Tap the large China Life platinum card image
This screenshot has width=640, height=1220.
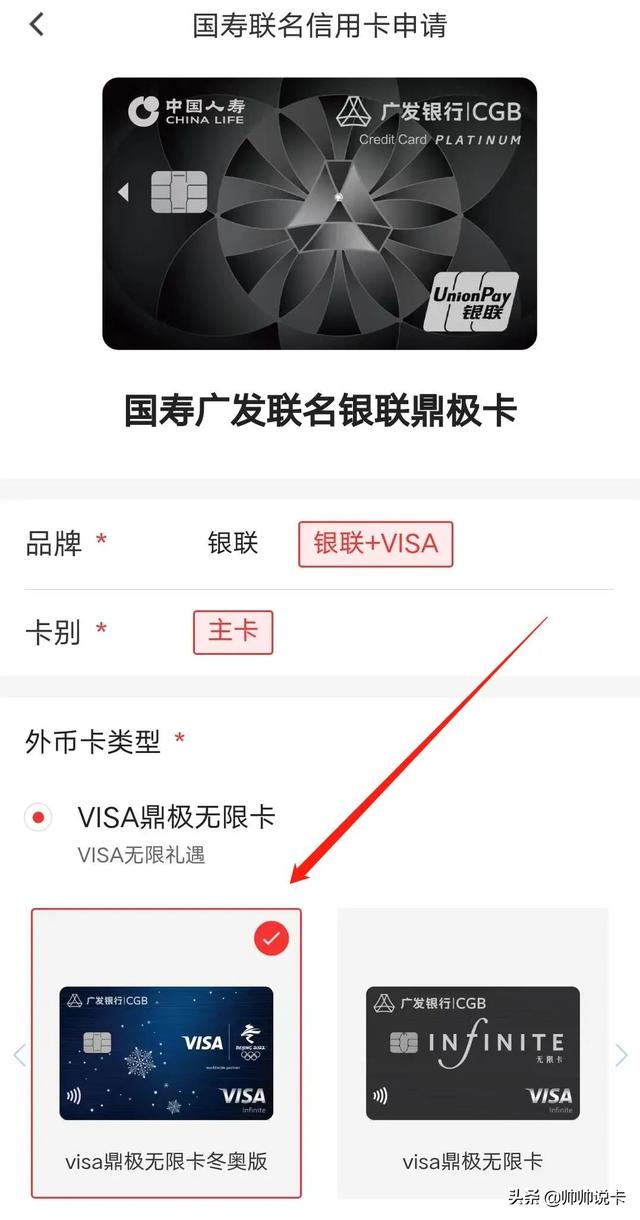pos(319,214)
